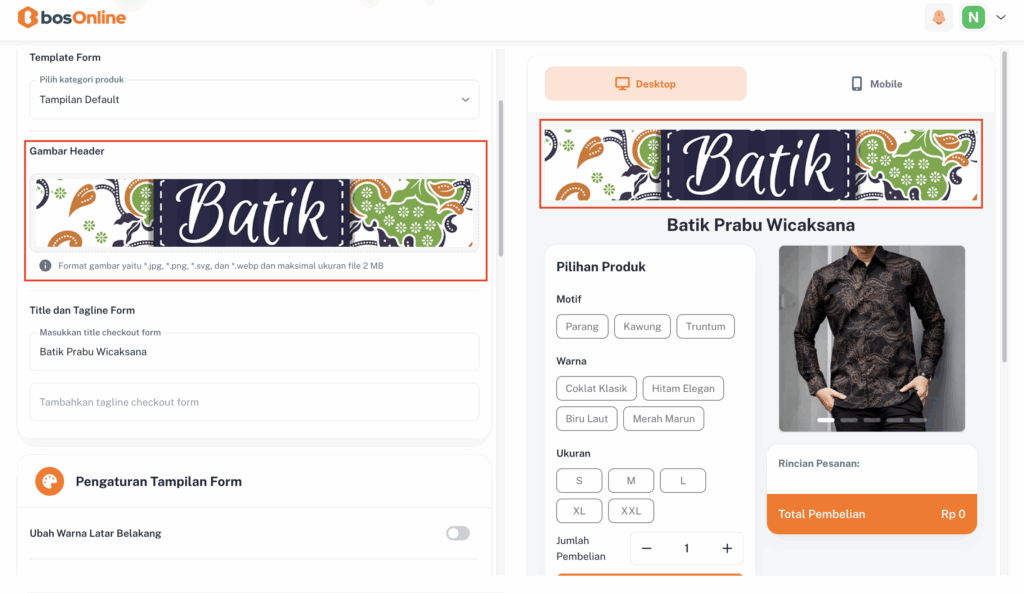Switch to the Desktop preview tab
This screenshot has height=593, width=1024.
pos(645,84)
